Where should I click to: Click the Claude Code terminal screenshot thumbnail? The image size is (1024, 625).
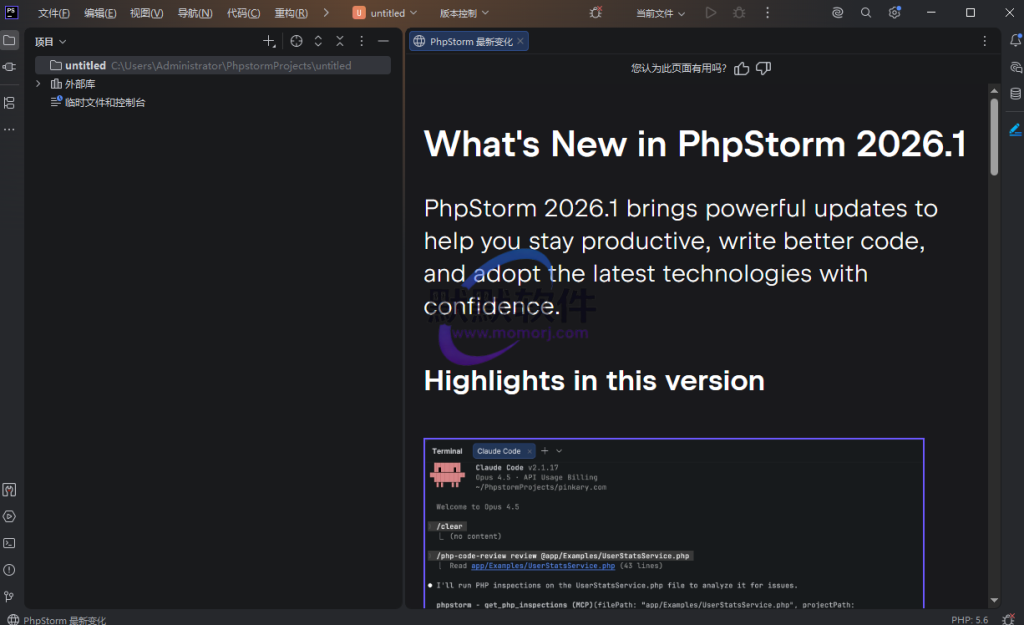[674, 523]
